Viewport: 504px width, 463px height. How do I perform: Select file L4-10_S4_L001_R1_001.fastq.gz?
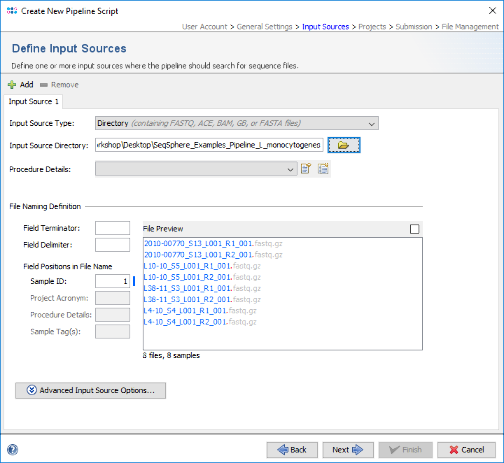200,311
